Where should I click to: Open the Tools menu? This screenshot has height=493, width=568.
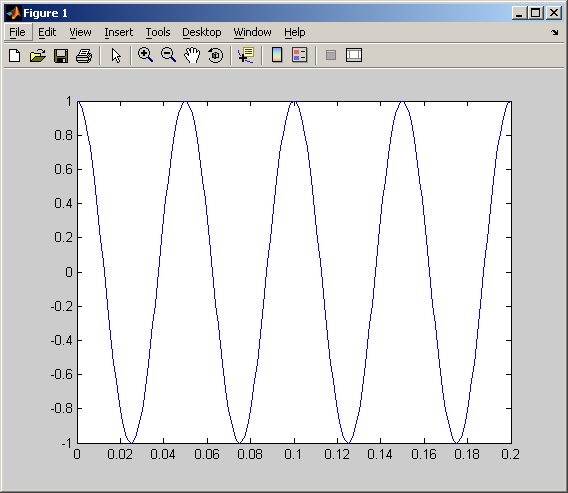click(x=158, y=32)
